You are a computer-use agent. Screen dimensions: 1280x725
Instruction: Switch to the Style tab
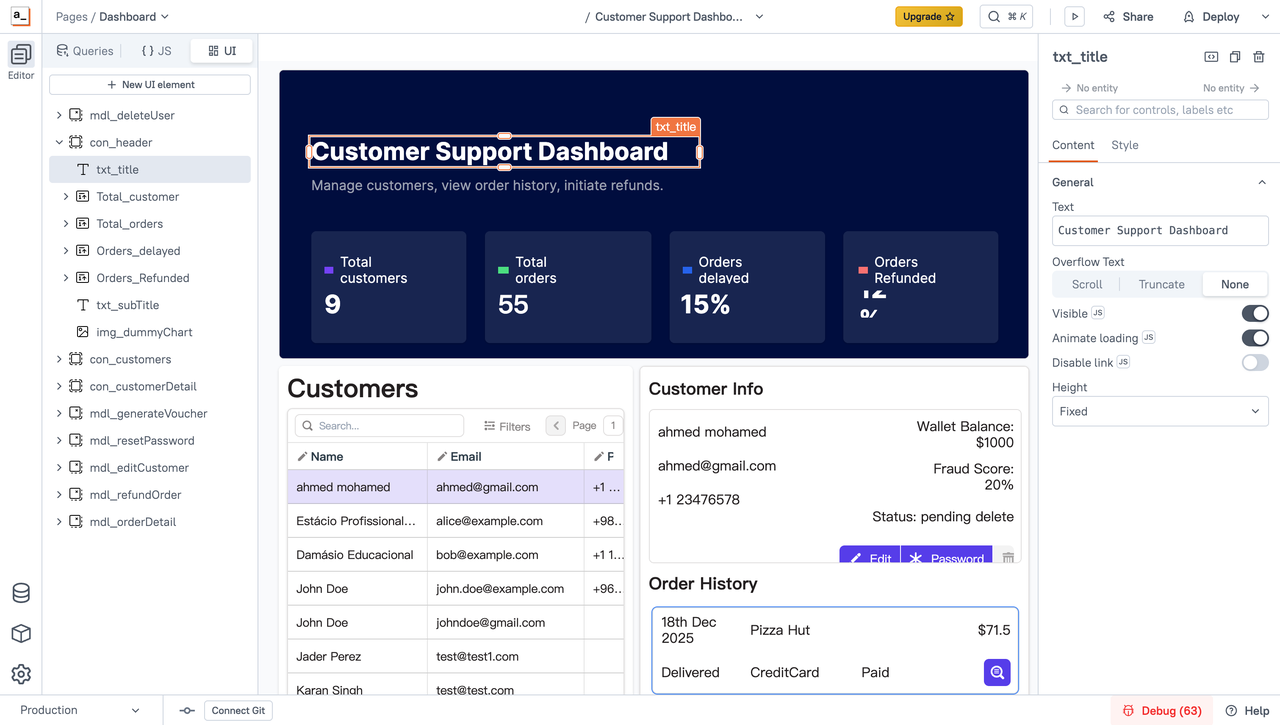(1124, 145)
